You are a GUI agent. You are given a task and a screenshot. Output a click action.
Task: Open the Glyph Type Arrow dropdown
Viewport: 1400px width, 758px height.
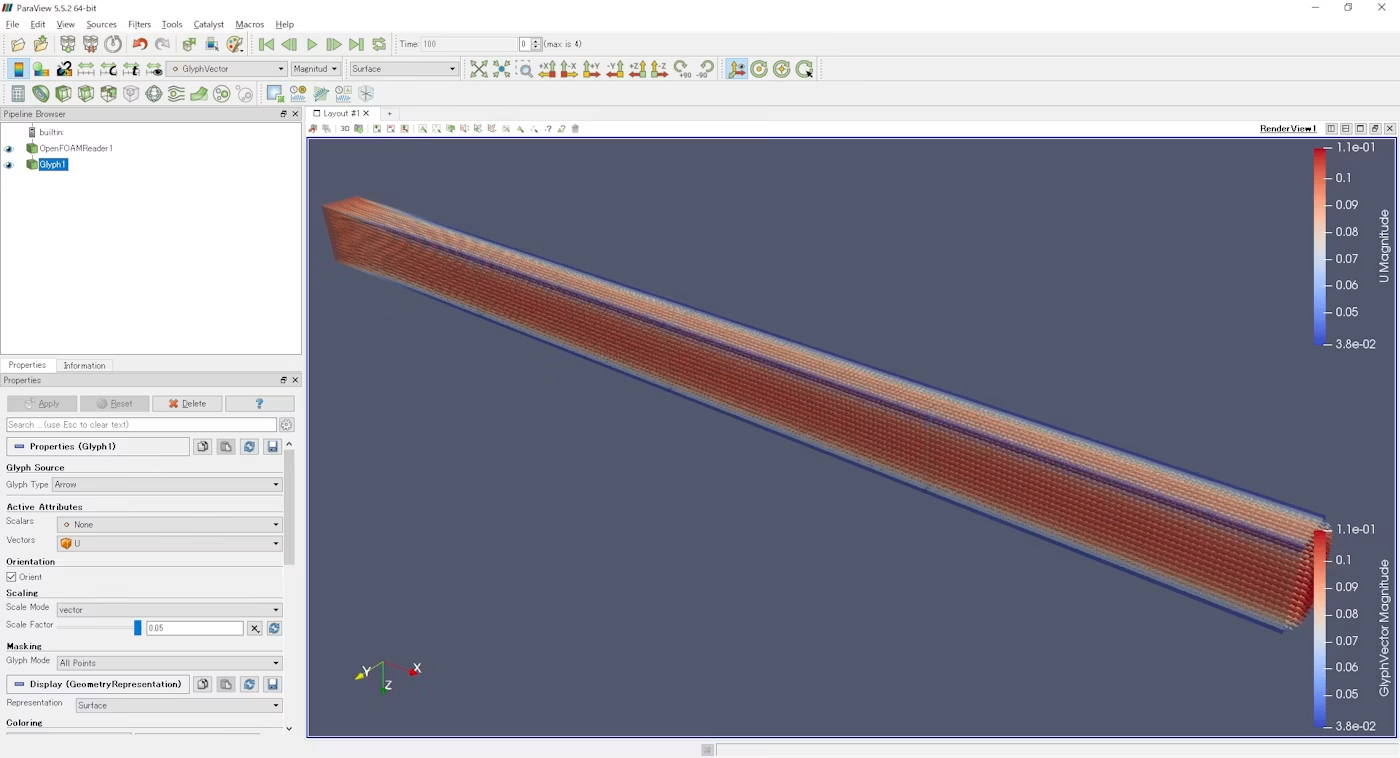click(x=167, y=485)
